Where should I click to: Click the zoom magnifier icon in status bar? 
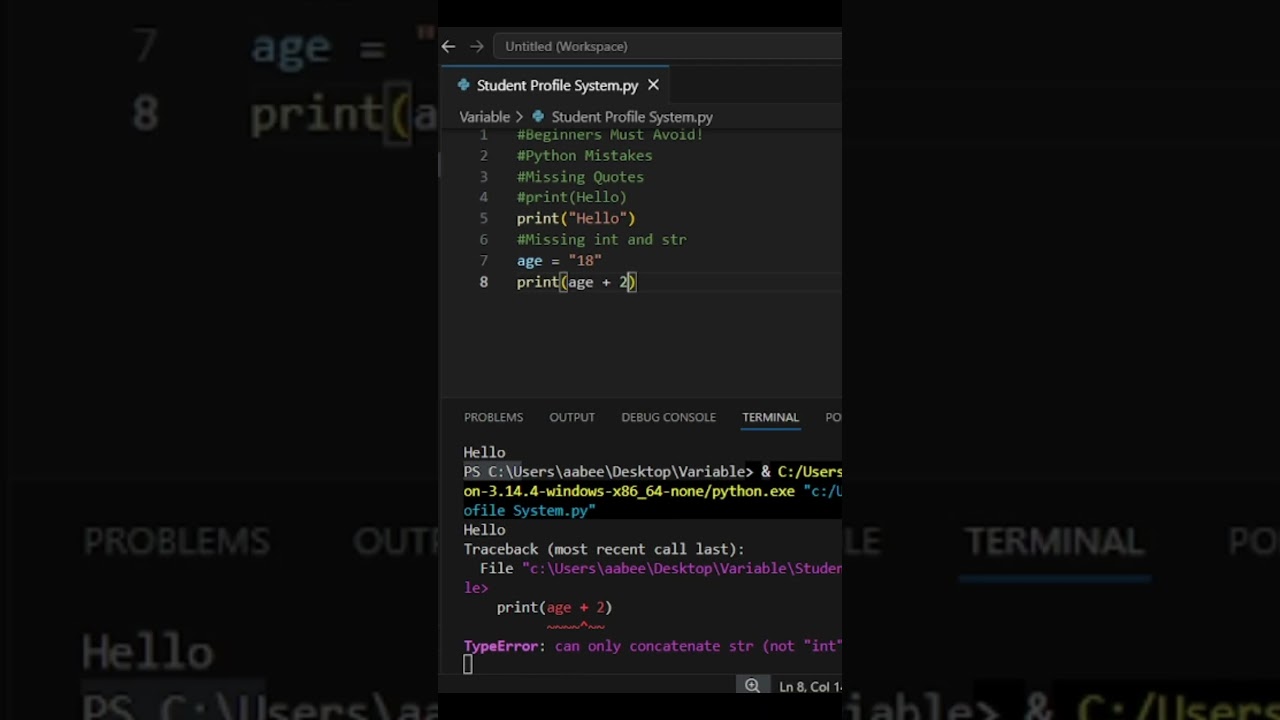point(752,686)
